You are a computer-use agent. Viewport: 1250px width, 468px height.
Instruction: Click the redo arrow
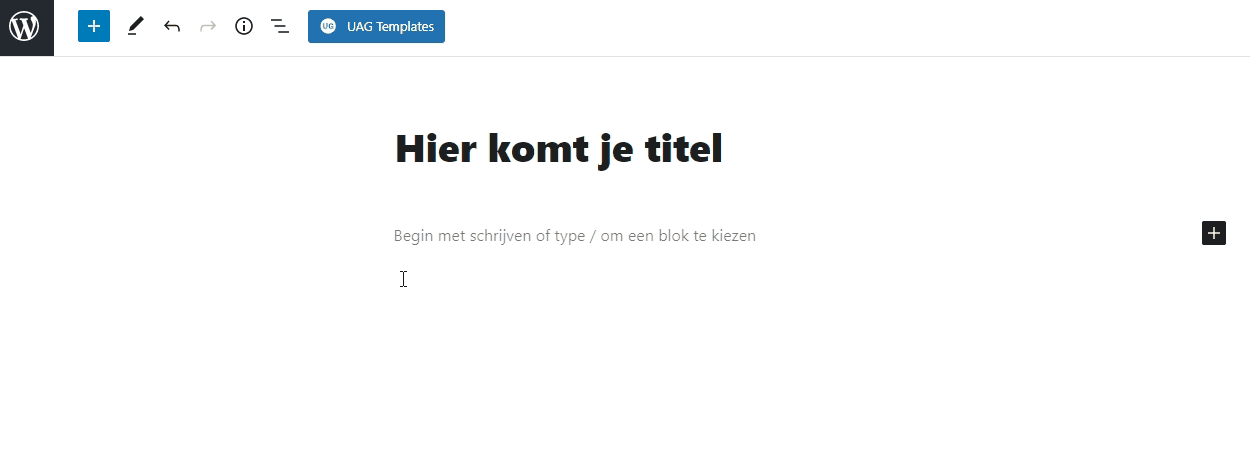tap(208, 27)
